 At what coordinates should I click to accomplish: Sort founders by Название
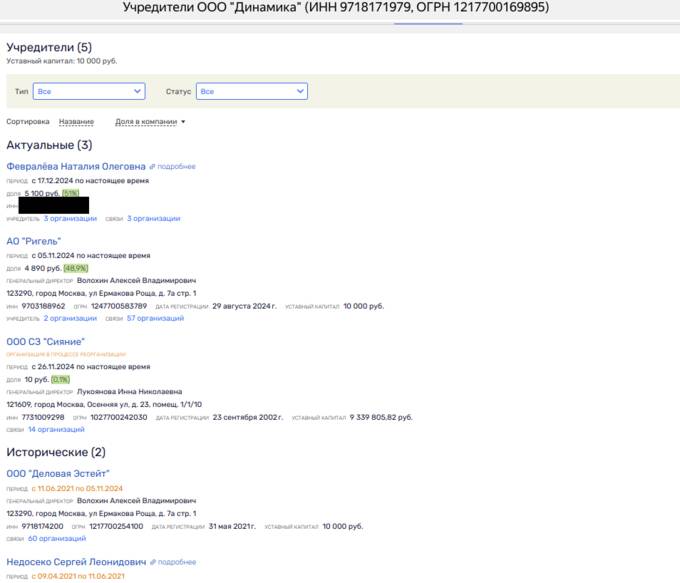76,122
